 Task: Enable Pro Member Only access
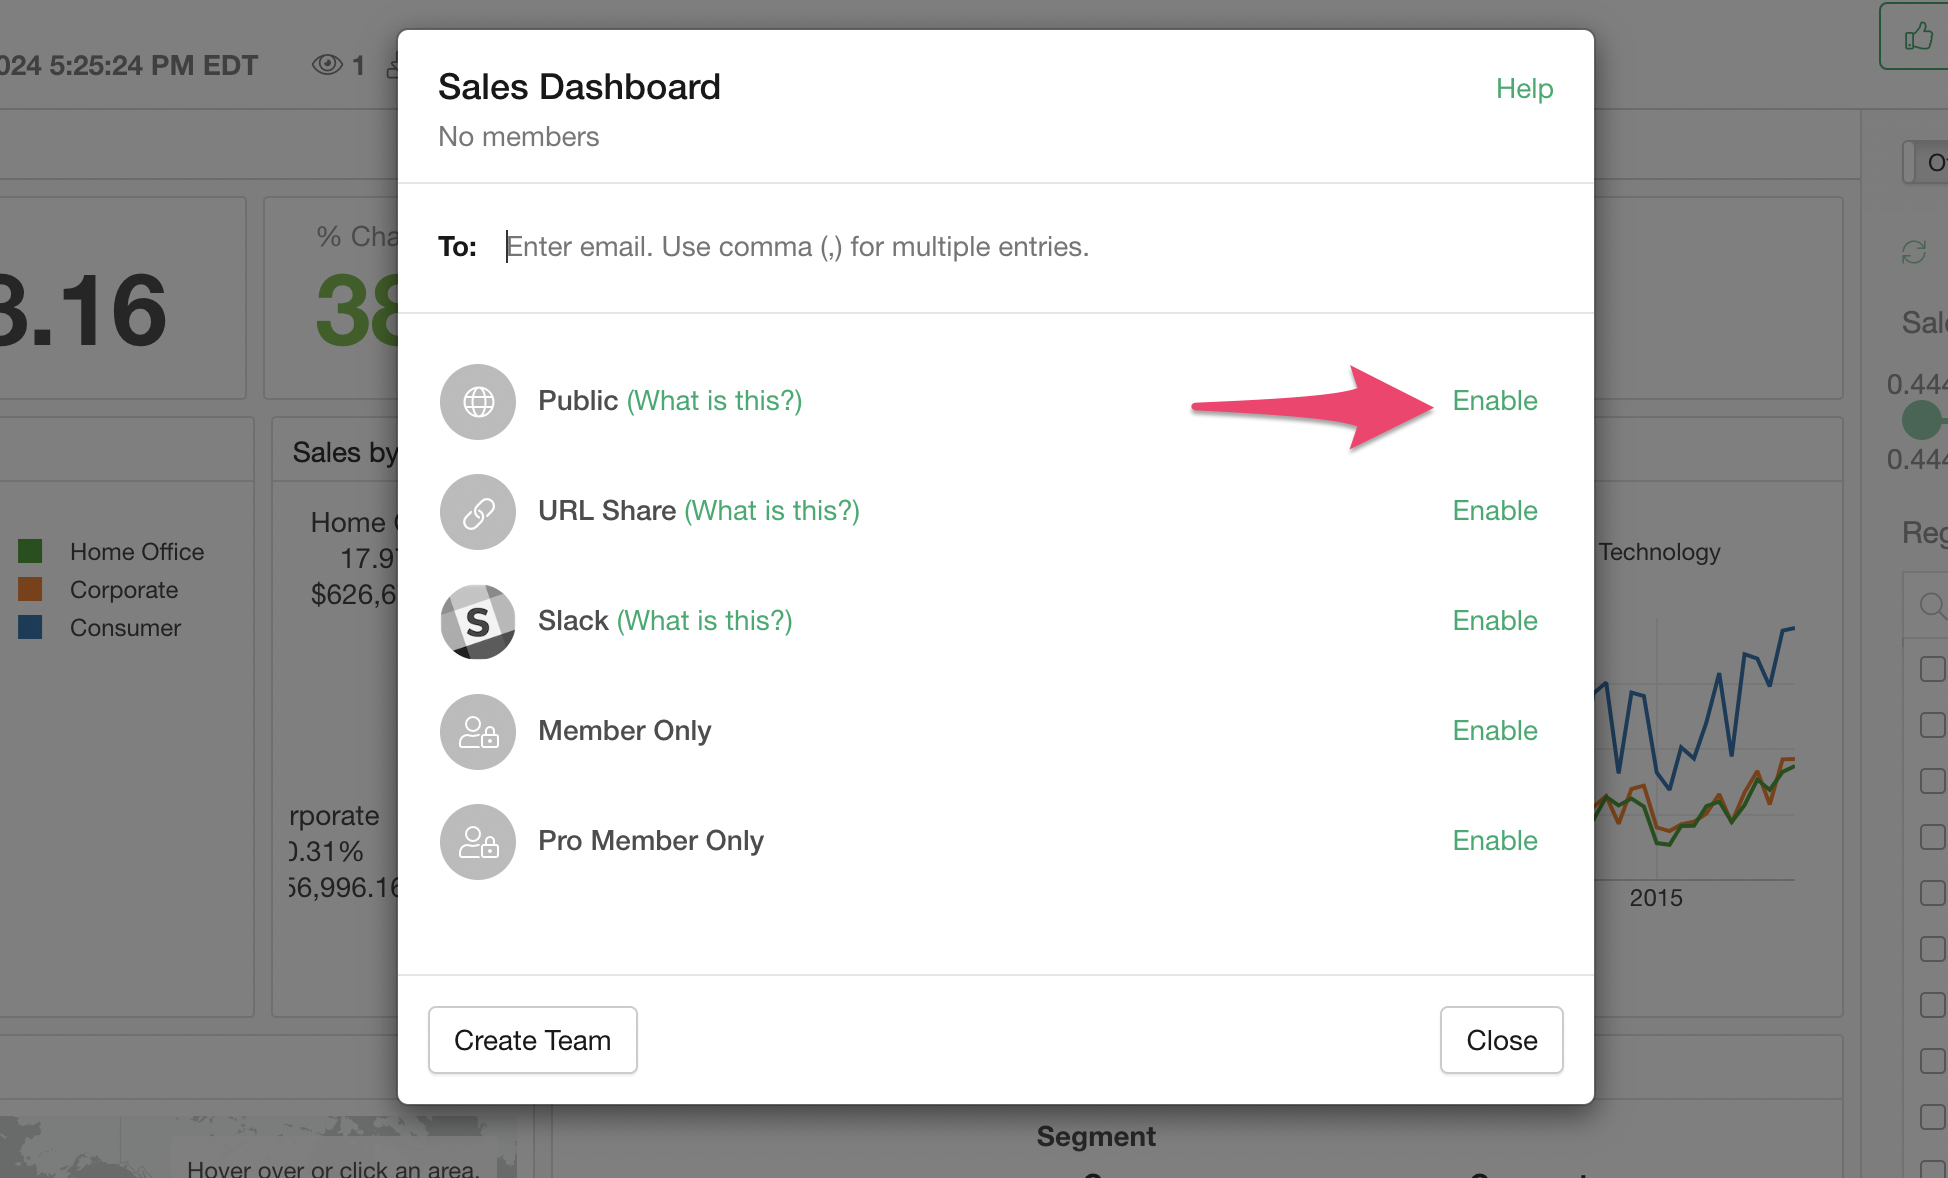tap(1495, 841)
